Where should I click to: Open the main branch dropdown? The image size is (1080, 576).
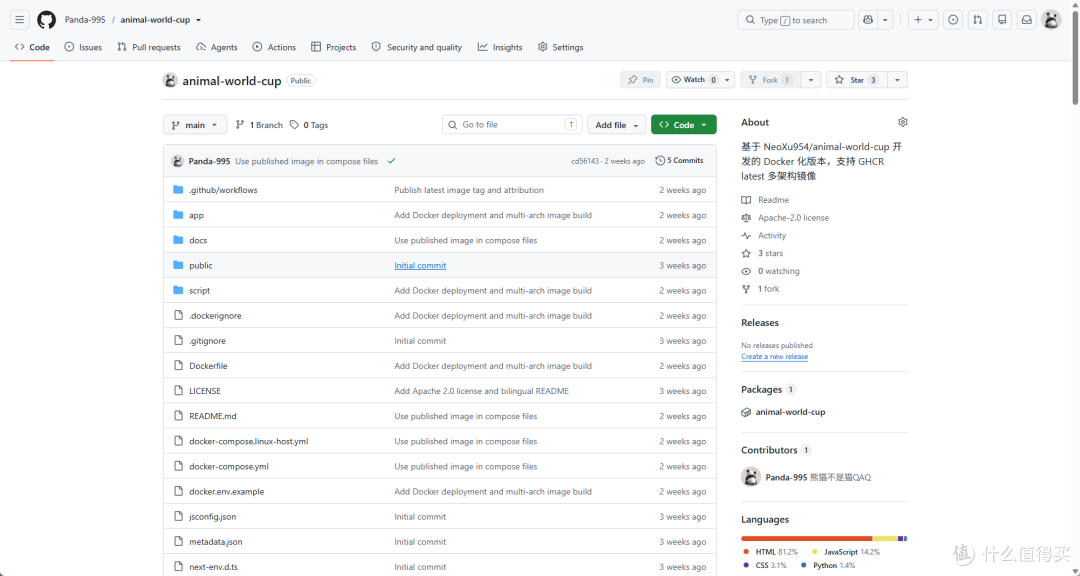195,125
